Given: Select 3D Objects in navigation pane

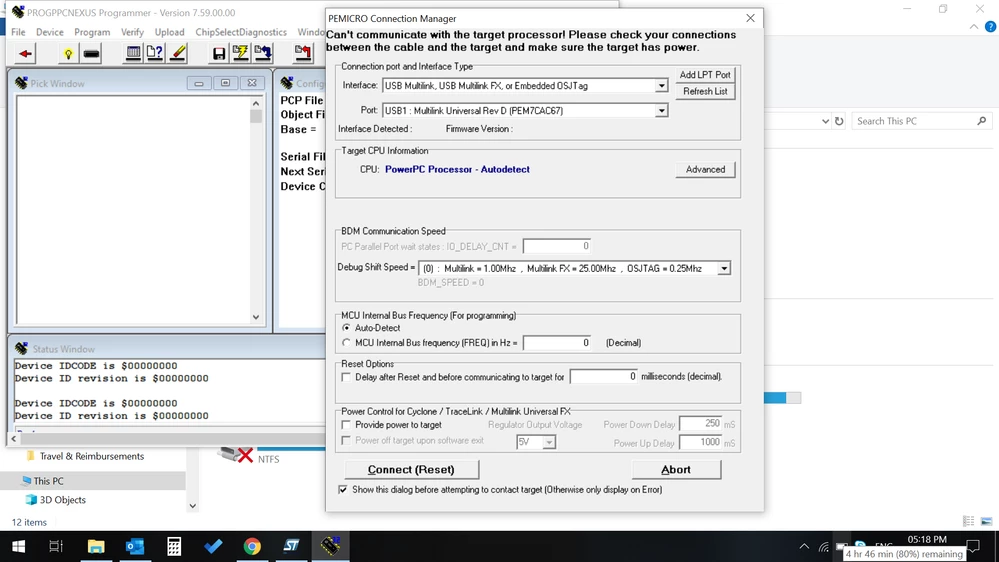Looking at the screenshot, I should pos(62,500).
